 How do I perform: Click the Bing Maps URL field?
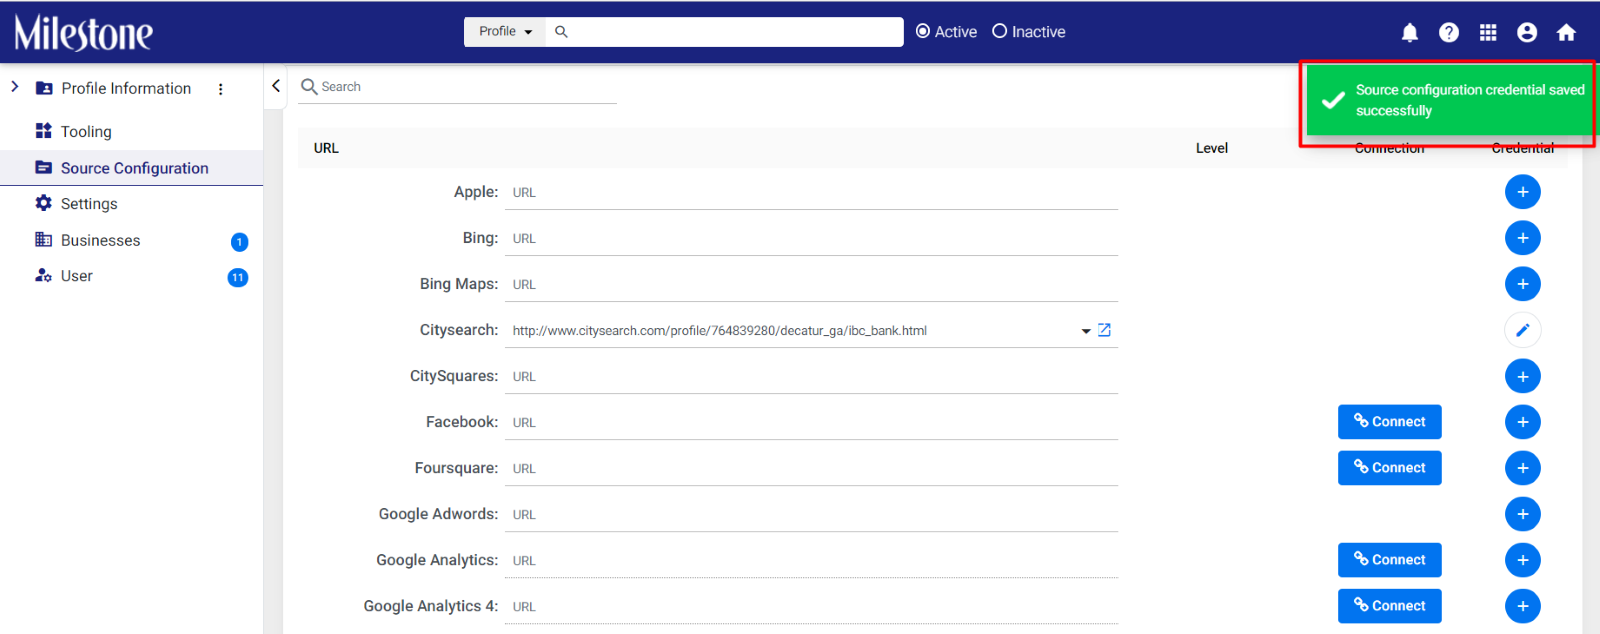coord(811,284)
